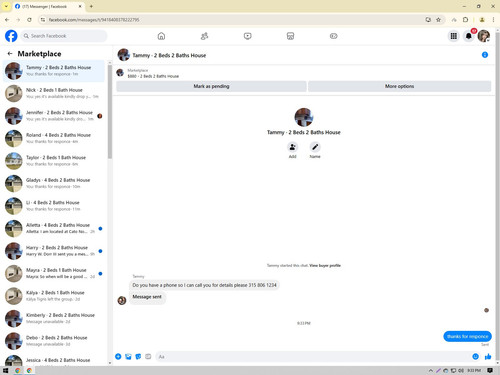Open Roland 4 Beds 2 Baths conversation

(54, 138)
